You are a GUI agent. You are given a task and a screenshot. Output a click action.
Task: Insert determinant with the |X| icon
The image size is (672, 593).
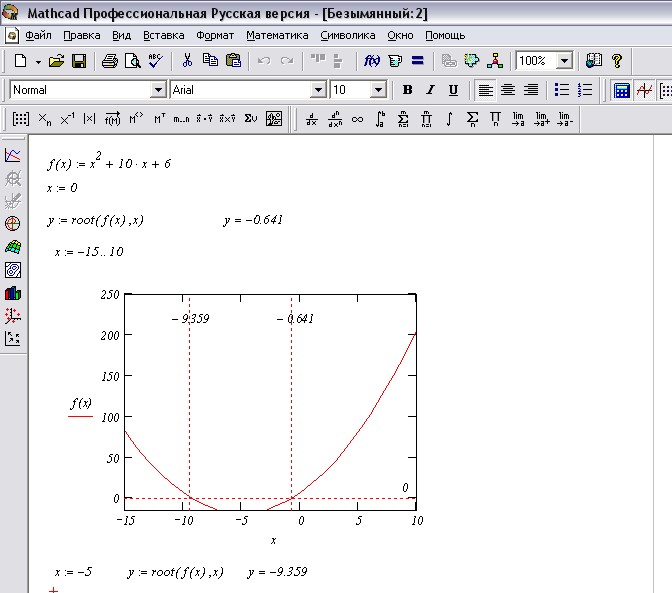(89, 119)
